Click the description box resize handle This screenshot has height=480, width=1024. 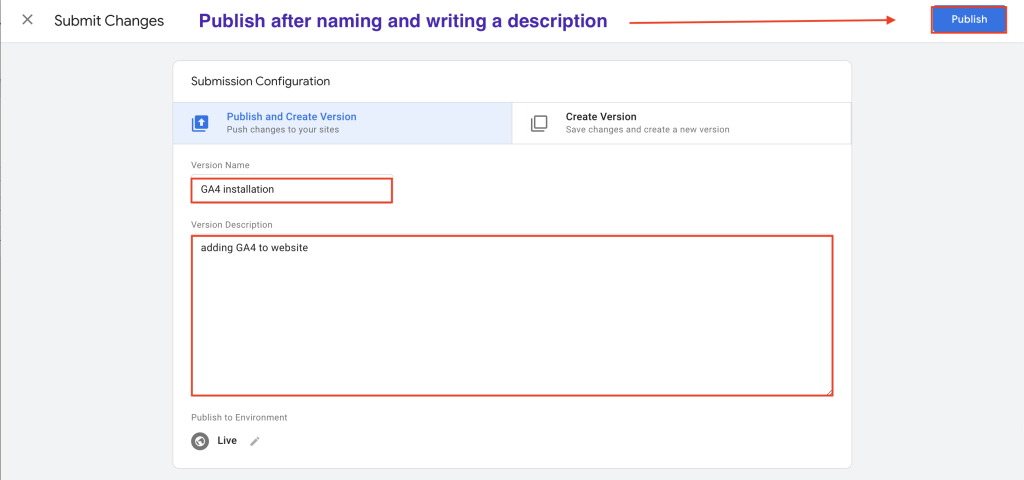point(829,392)
